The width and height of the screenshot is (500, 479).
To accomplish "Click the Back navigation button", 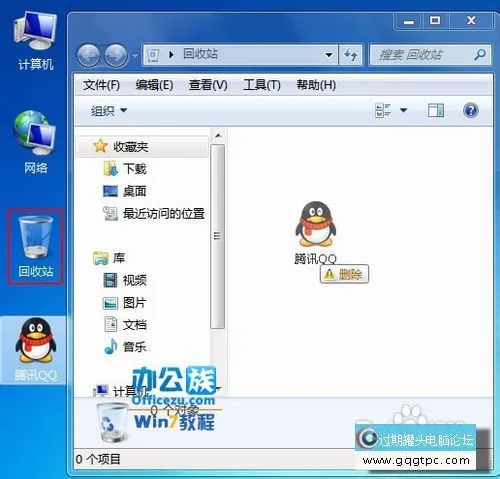I will (x=88, y=55).
